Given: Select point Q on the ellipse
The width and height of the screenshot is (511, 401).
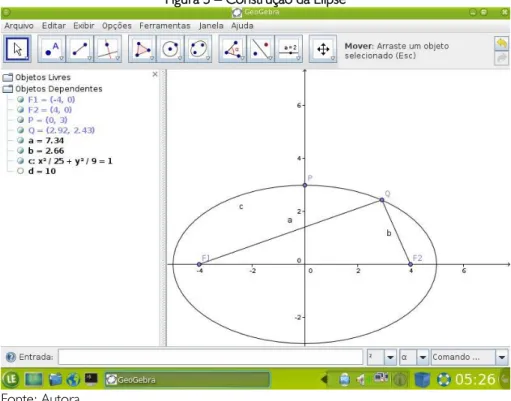Looking at the screenshot, I should [382, 200].
